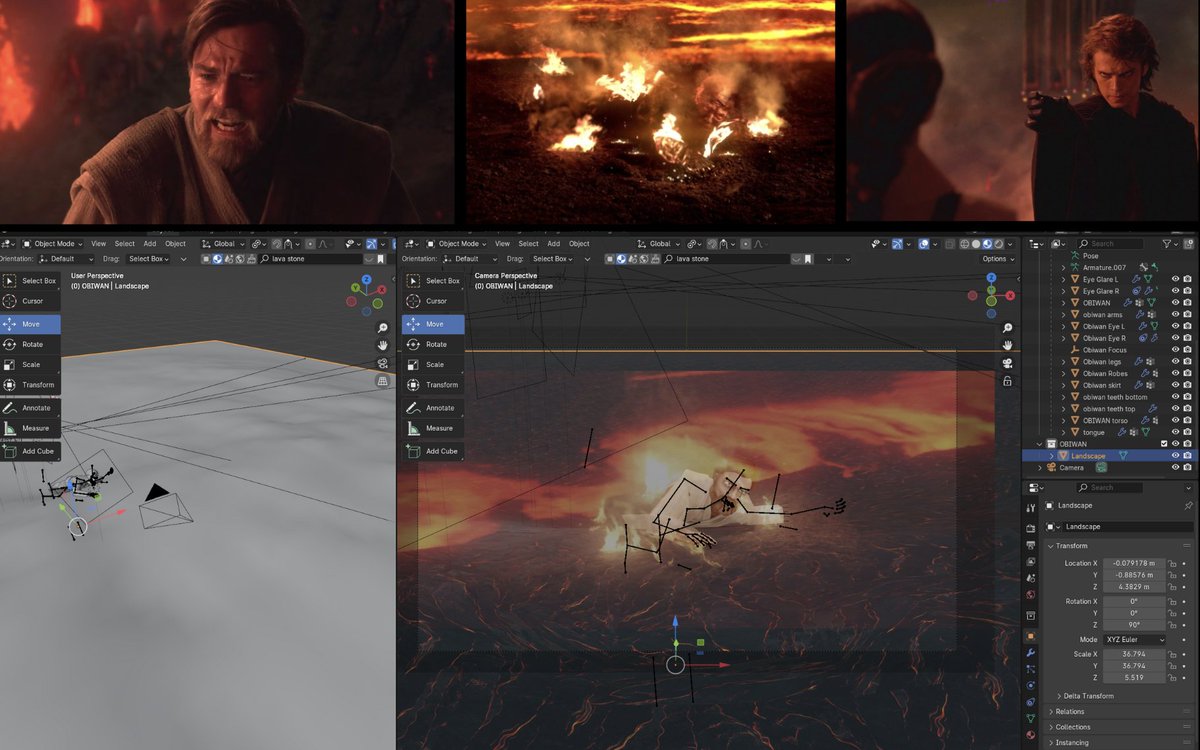
Task: Toggle camera view icon in camera viewport
Action: pyautogui.click(x=1008, y=363)
